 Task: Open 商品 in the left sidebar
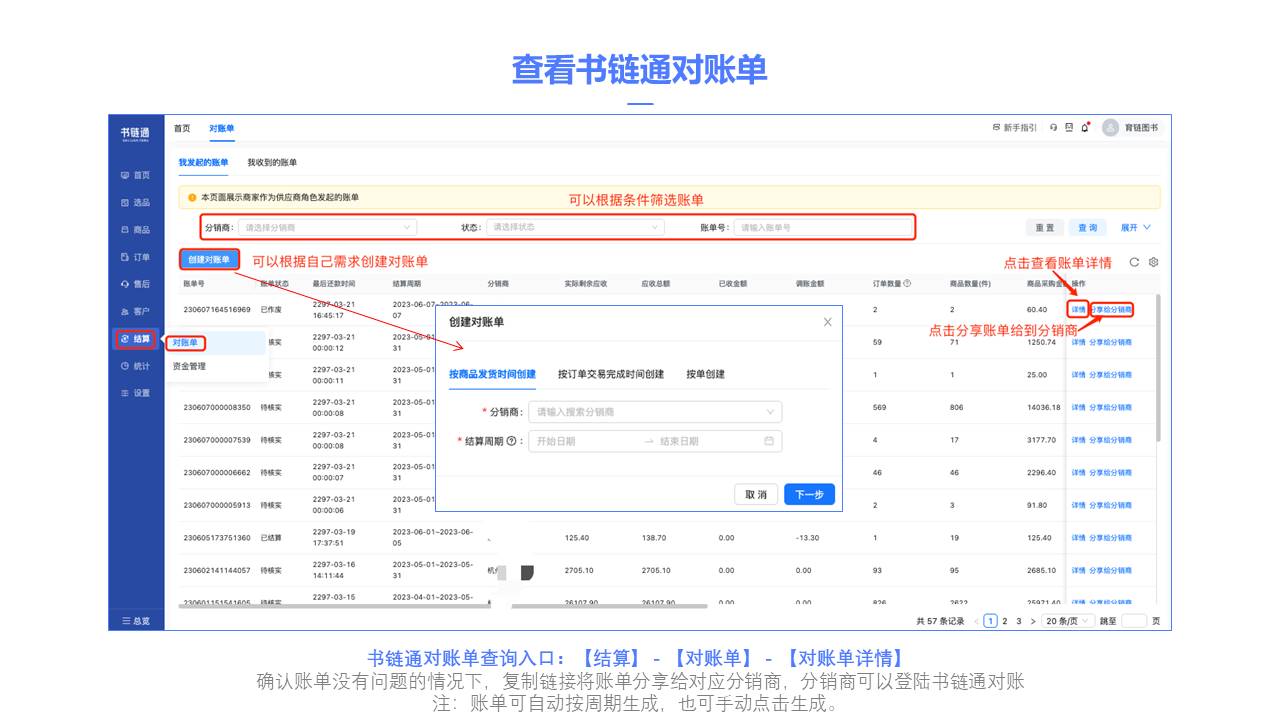click(135, 230)
